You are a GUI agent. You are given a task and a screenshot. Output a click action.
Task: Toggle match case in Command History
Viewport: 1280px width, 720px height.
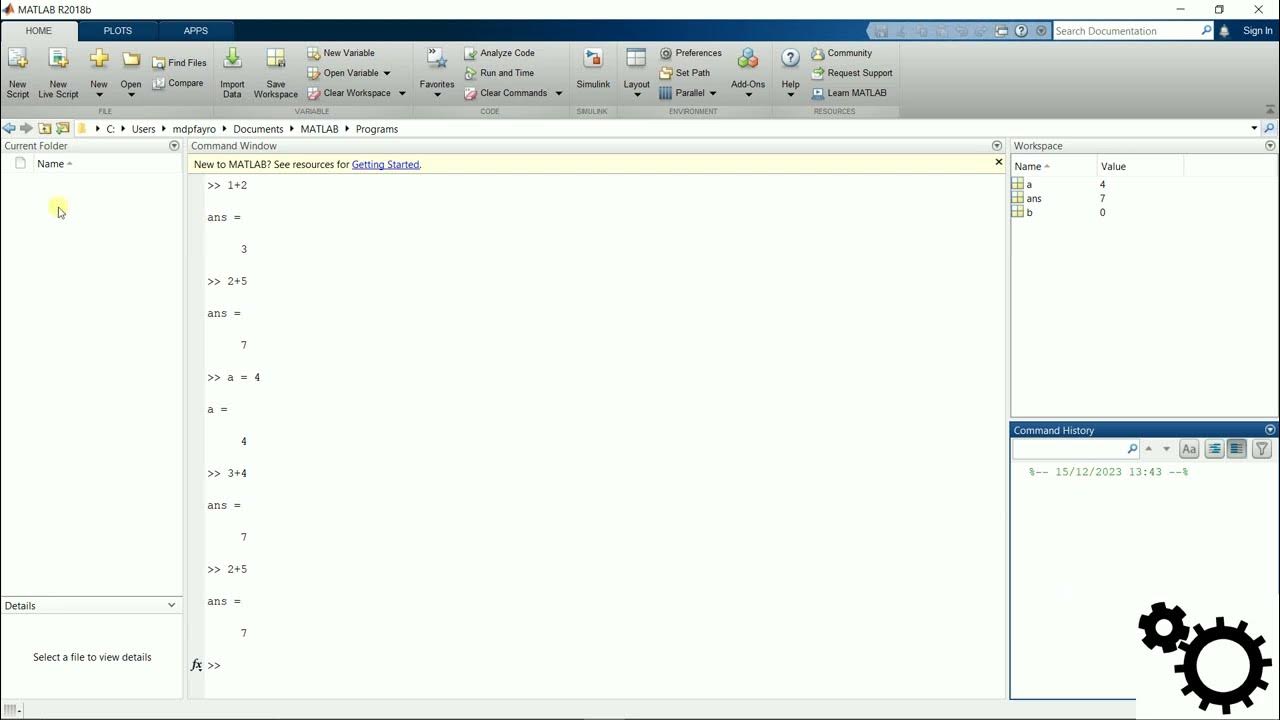[1189, 449]
